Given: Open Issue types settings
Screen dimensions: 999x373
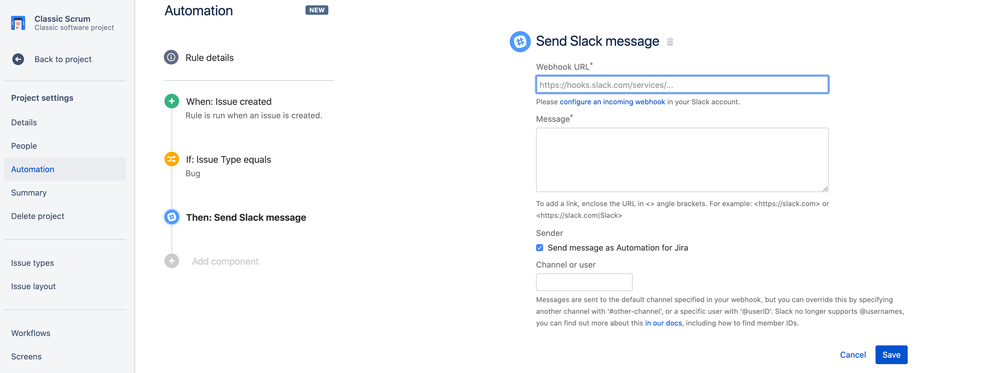Looking at the screenshot, I should click(x=32, y=263).
